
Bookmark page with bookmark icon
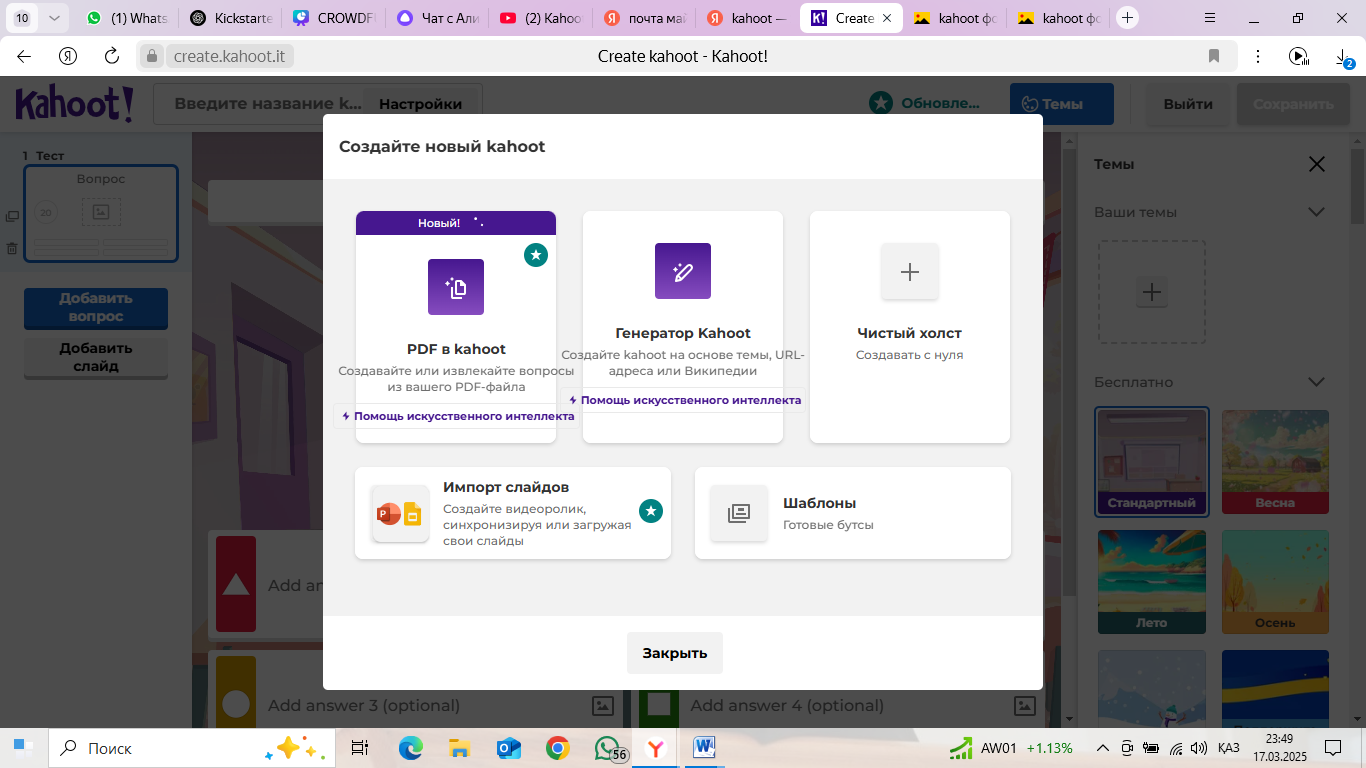point(1214,56)
